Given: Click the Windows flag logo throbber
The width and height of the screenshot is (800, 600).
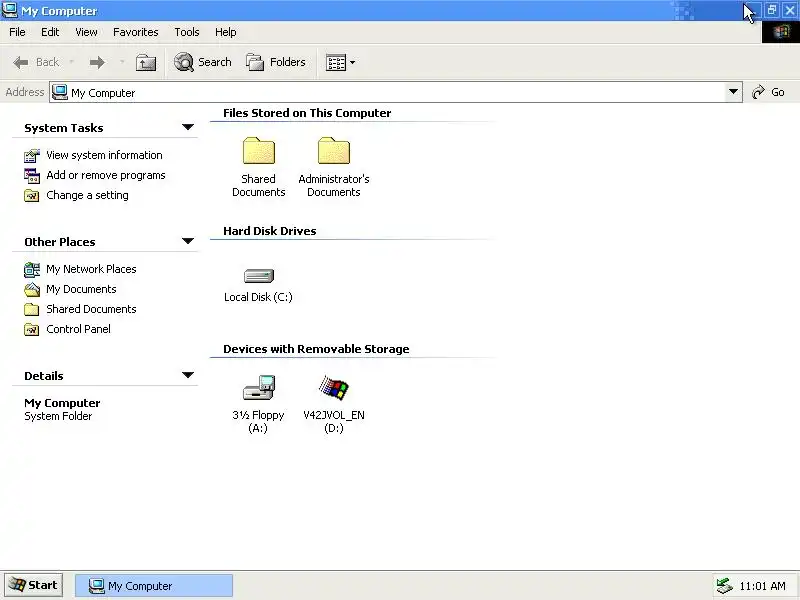Looking at the screenshot, I should click(x=781, y=32).
